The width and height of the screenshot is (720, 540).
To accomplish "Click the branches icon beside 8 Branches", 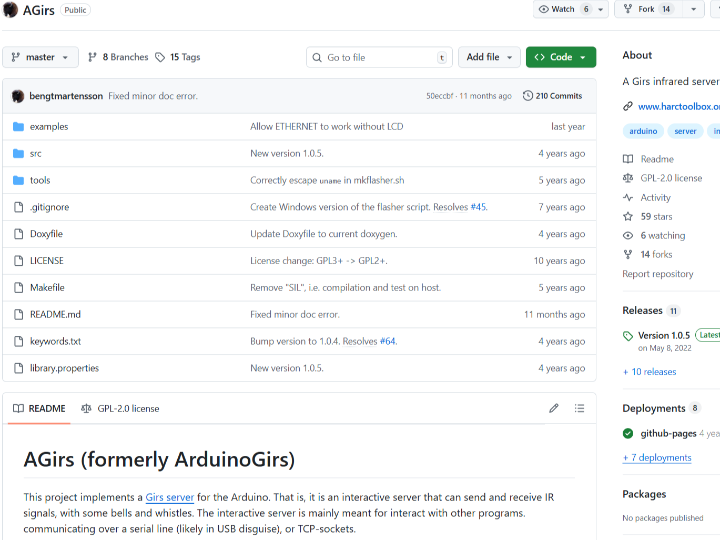I will (x=93, y=57).
